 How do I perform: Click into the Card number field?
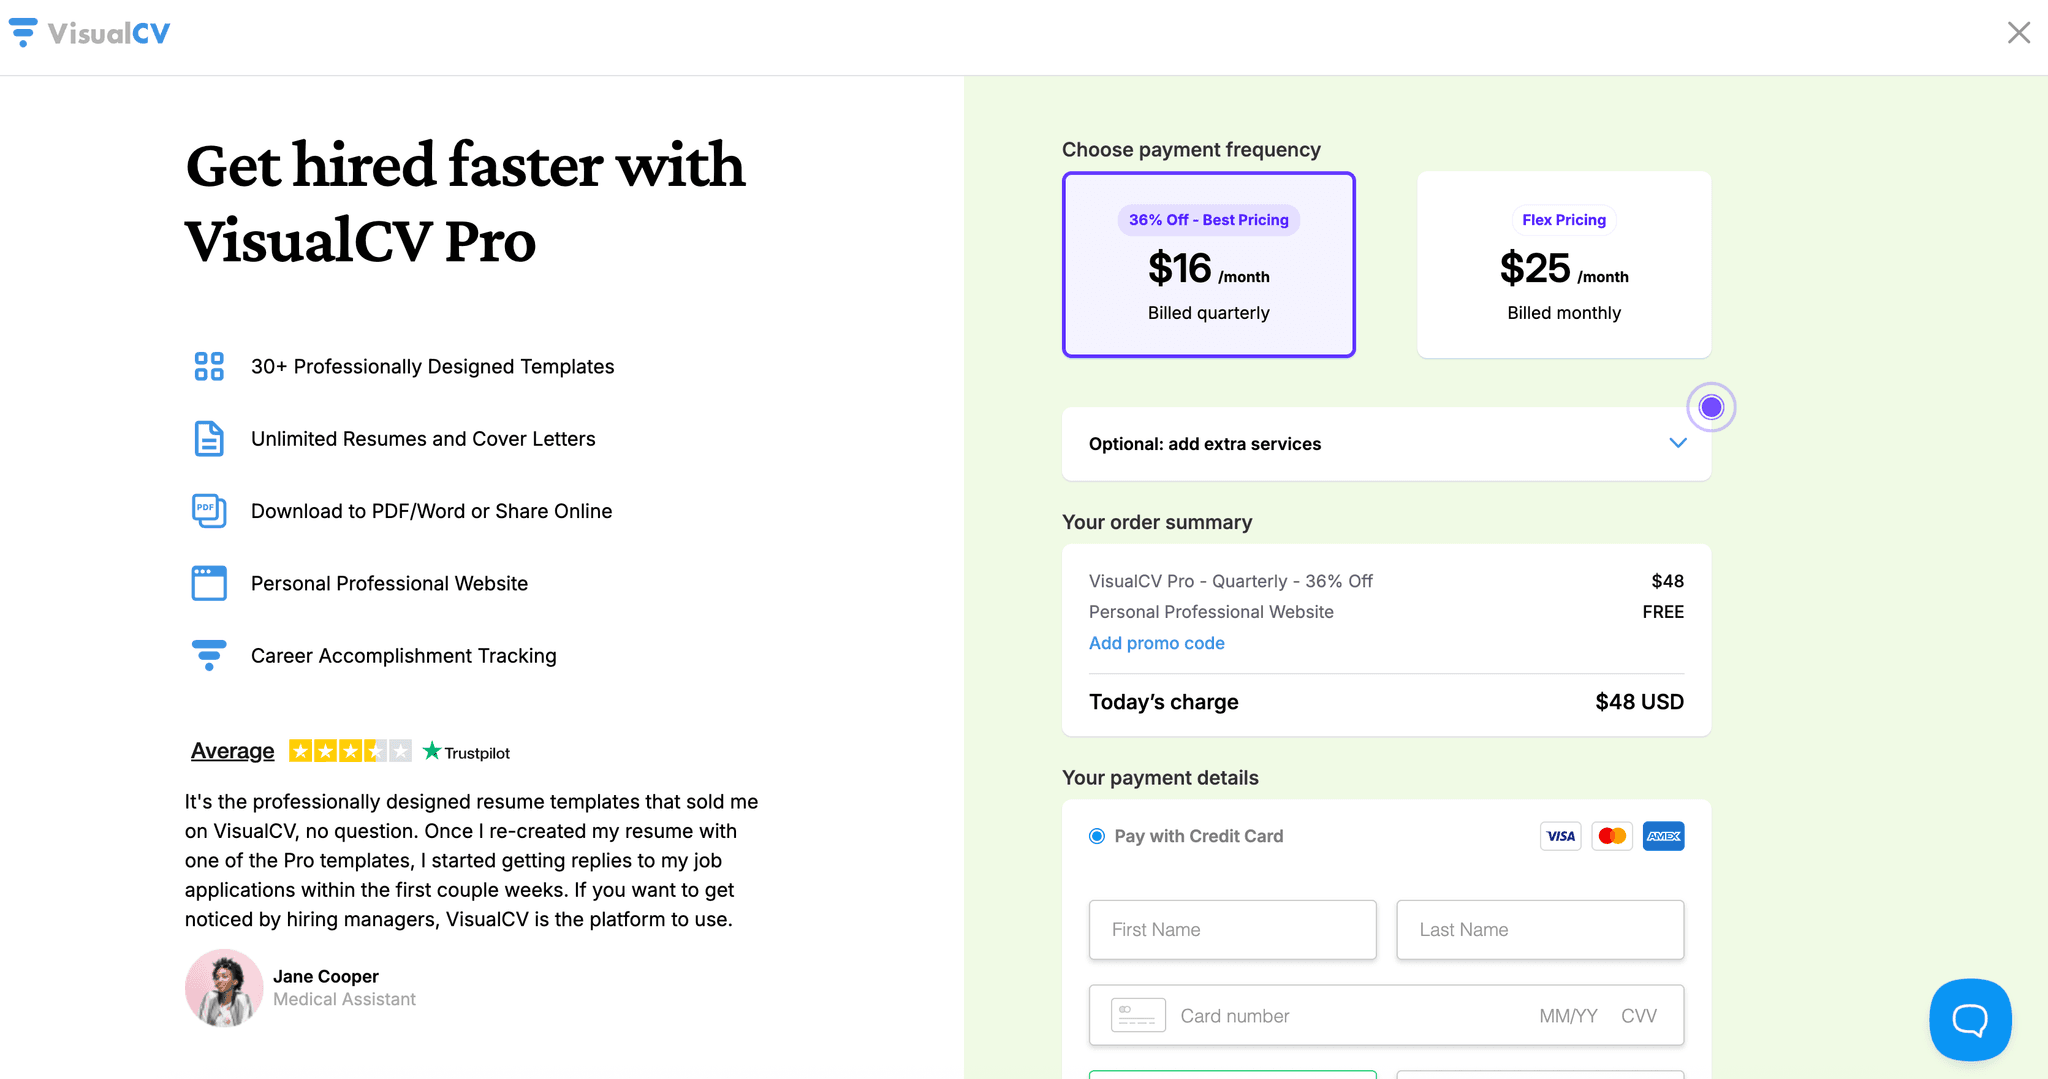tap(1340, 1016)
